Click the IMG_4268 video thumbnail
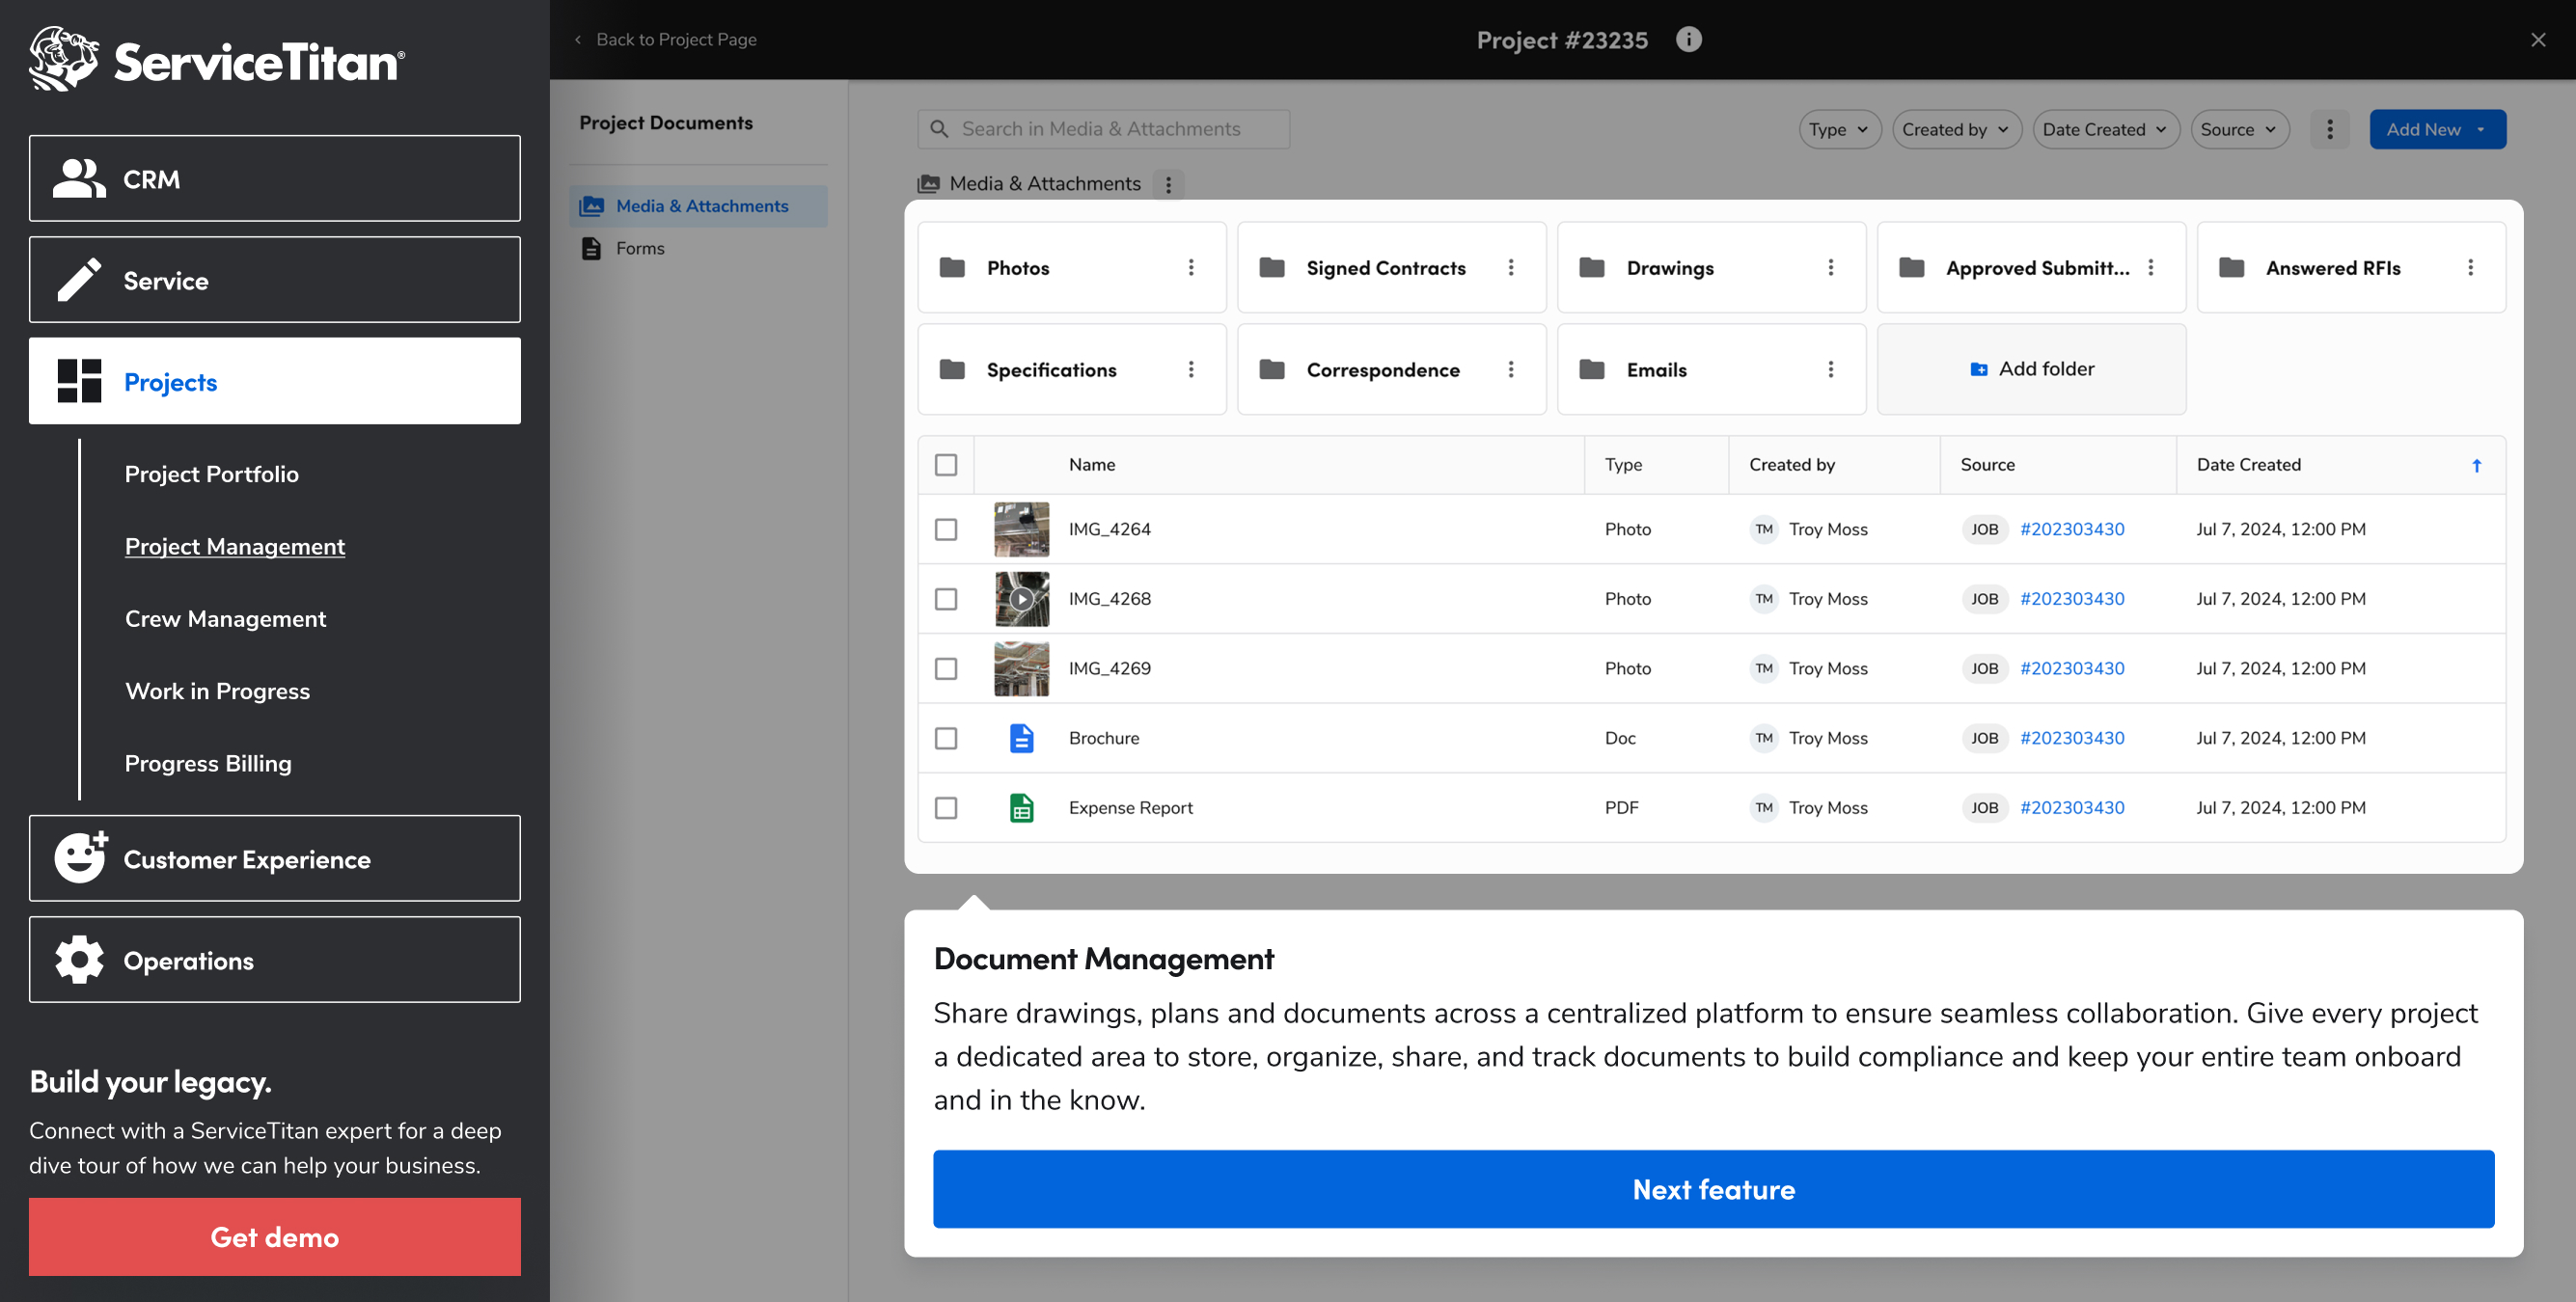The height and width of the screenshot is (1302, 2576). coord(1021,599)
